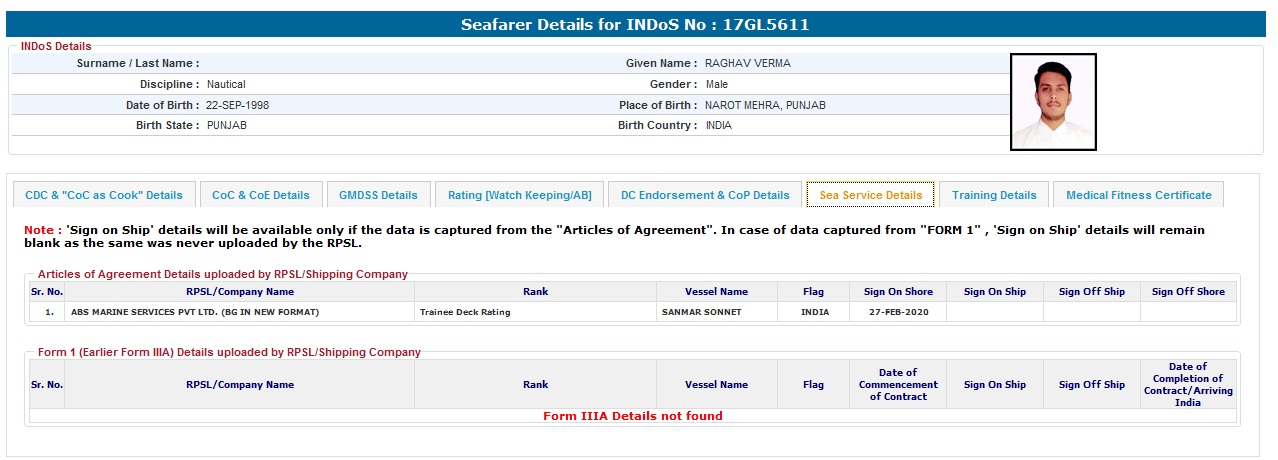The image size is (1278, 460).
Task: Select the Sea Service Details tab
Action: 870,195
